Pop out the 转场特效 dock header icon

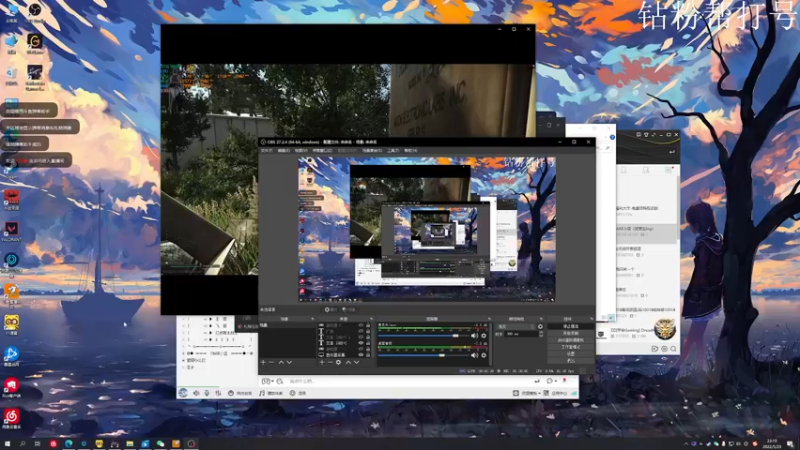[x=542, y=319]
